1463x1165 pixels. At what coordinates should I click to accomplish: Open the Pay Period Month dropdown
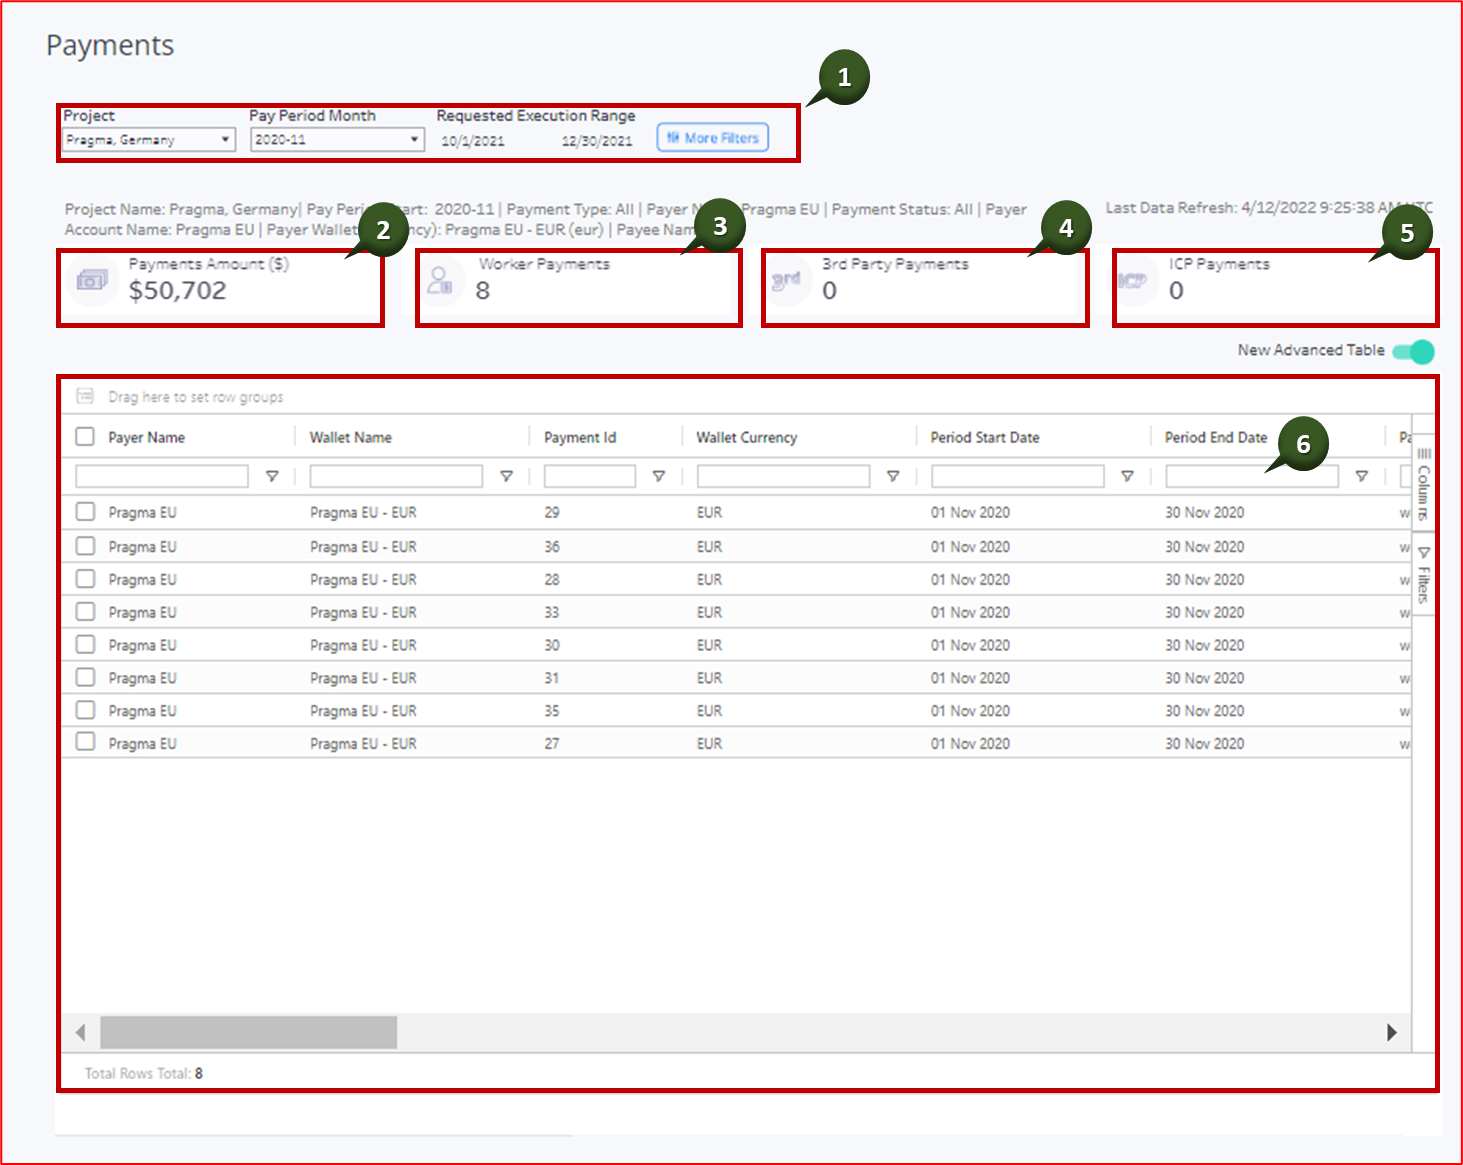413,139
